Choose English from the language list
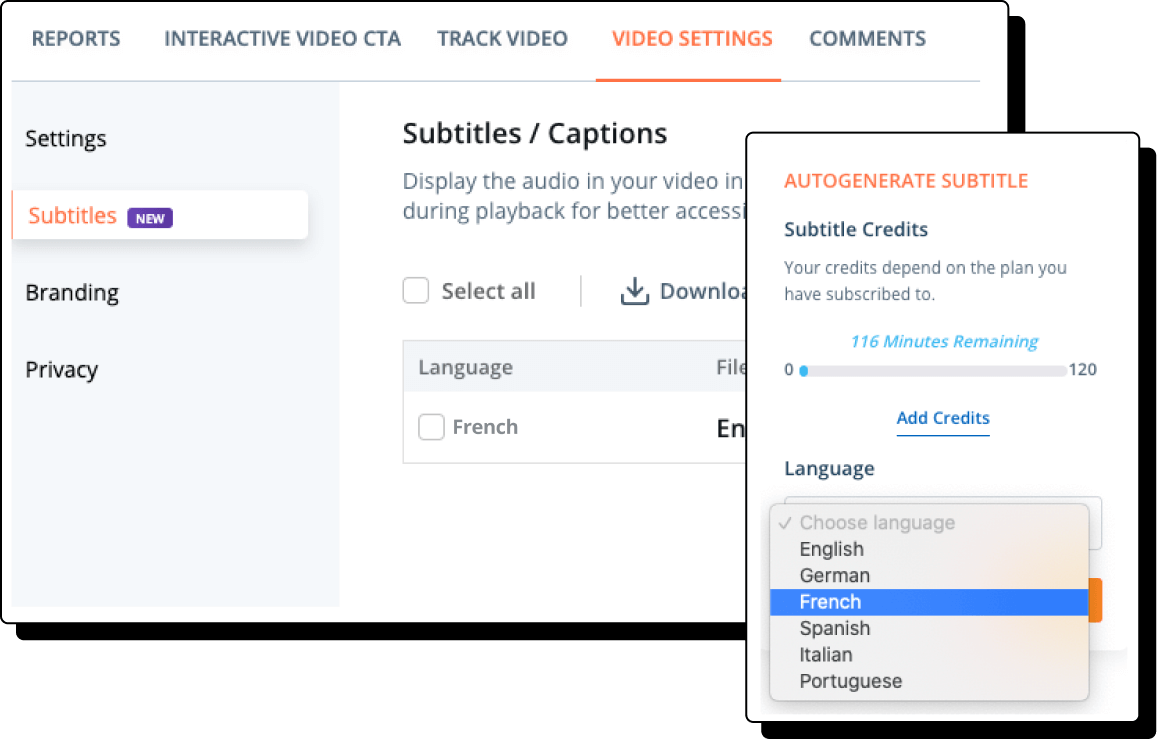The width and height of the screenshot is (1157, 739). tap(831, 549)
